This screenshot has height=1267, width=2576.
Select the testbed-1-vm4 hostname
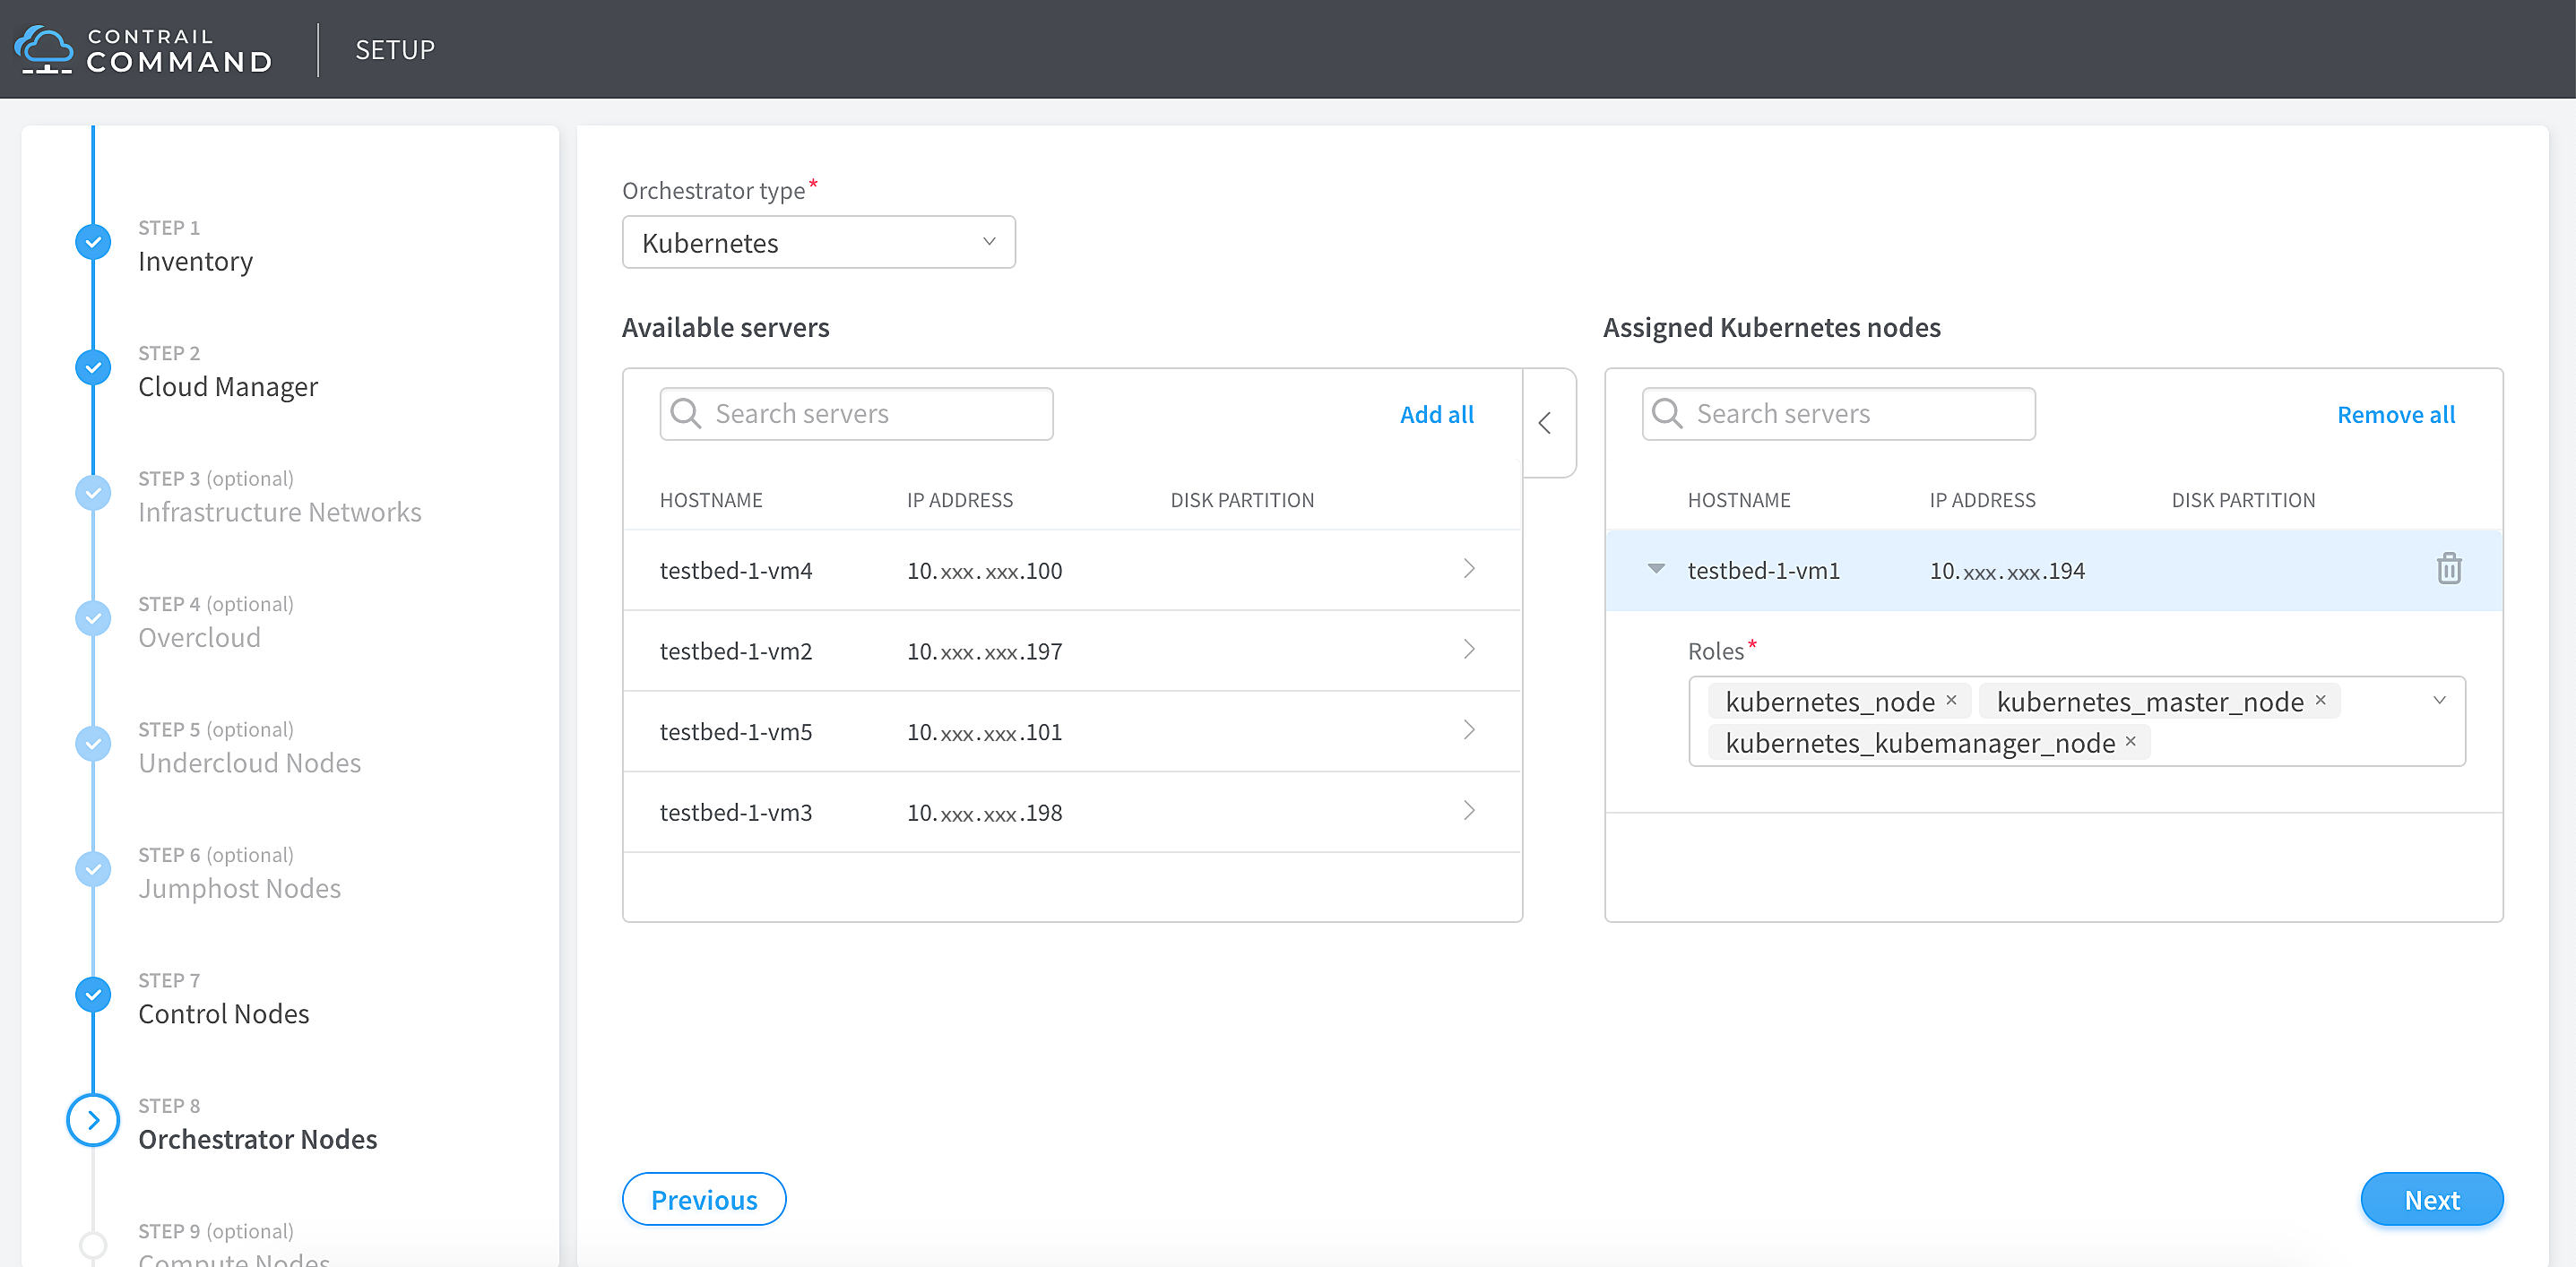click(x=736, y=570)
